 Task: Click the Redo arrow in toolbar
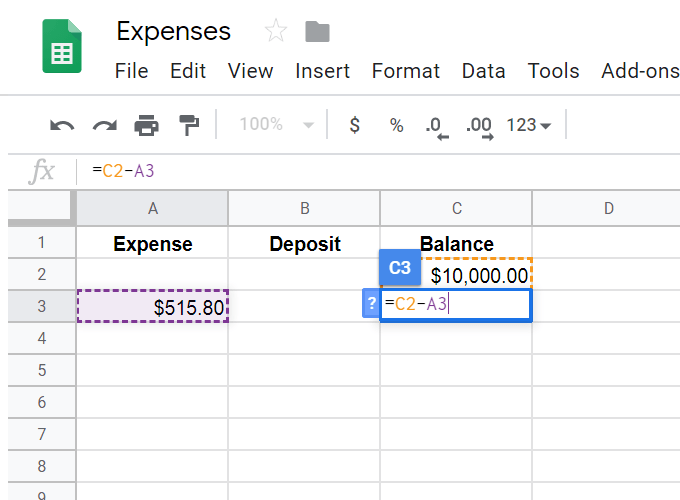[105, 126]
